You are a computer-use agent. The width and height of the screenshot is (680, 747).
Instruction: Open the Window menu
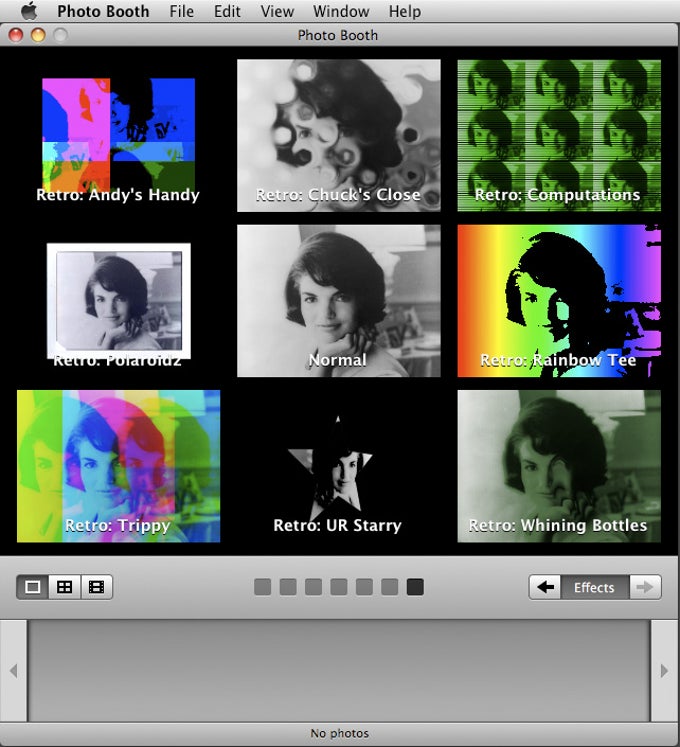[x=341, y=11]
